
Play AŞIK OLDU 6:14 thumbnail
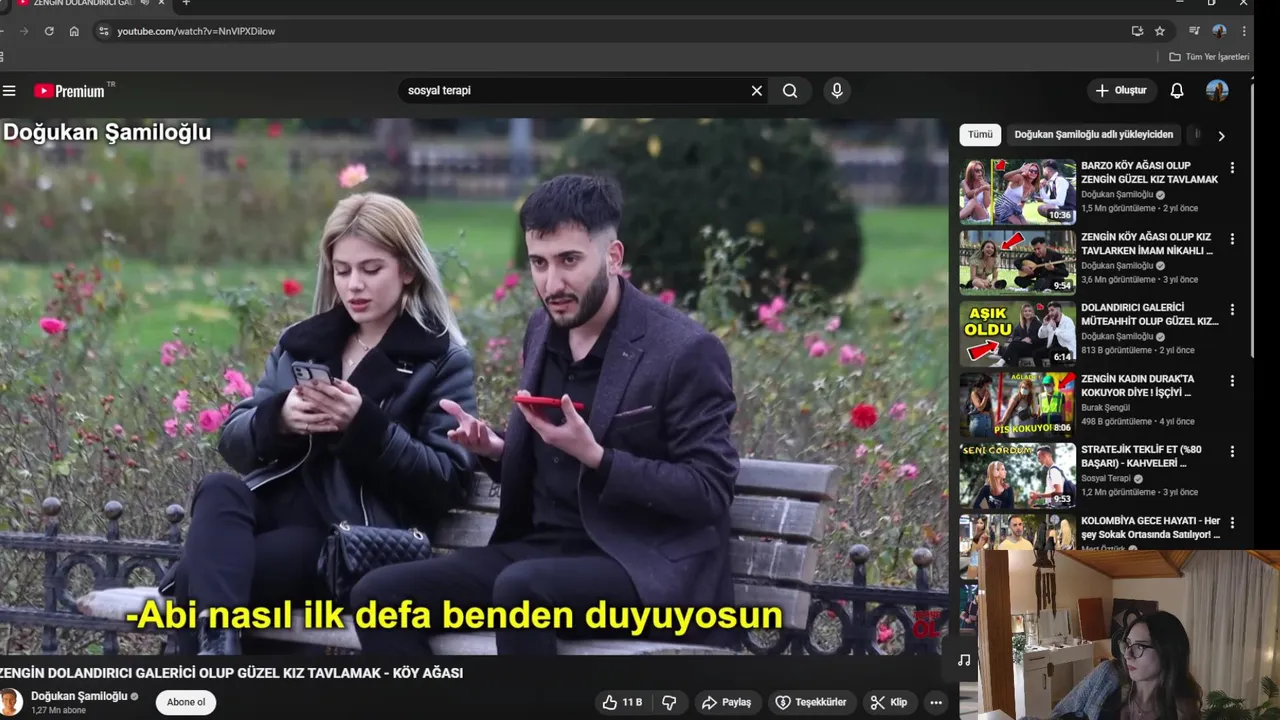(1018, 333)
